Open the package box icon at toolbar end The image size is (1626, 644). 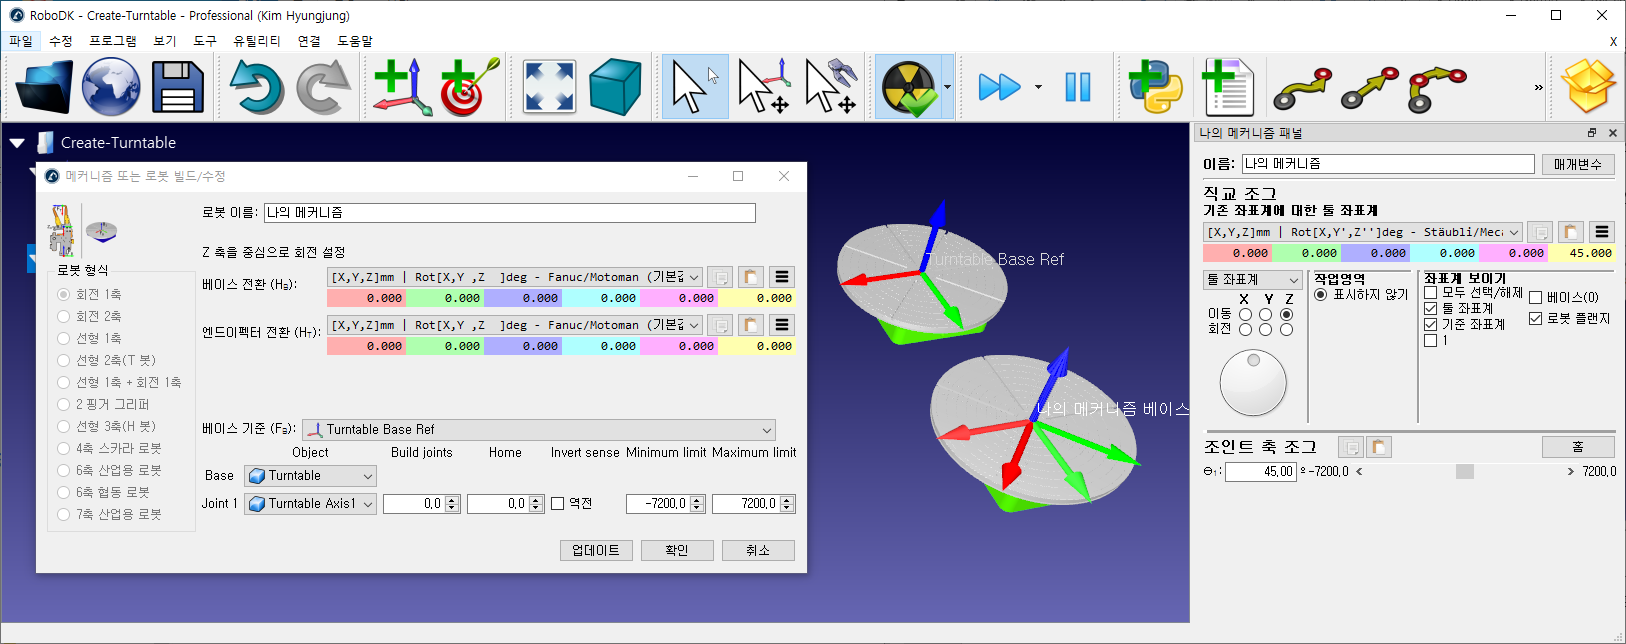(1589, 86)
